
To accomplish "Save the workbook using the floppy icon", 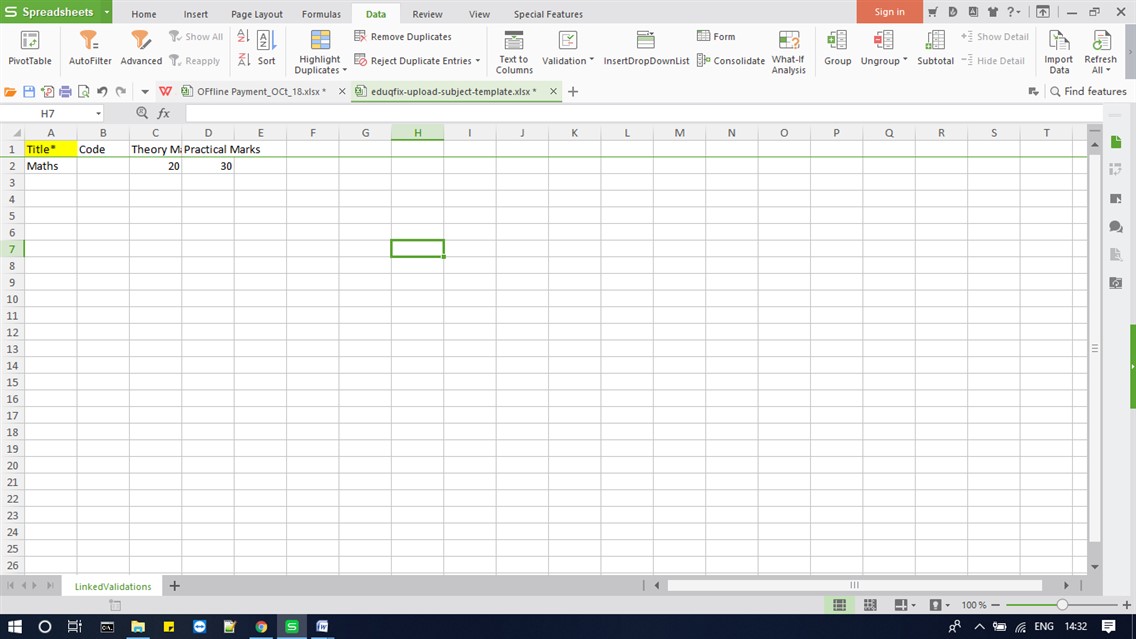I will (x=29, y=91).
